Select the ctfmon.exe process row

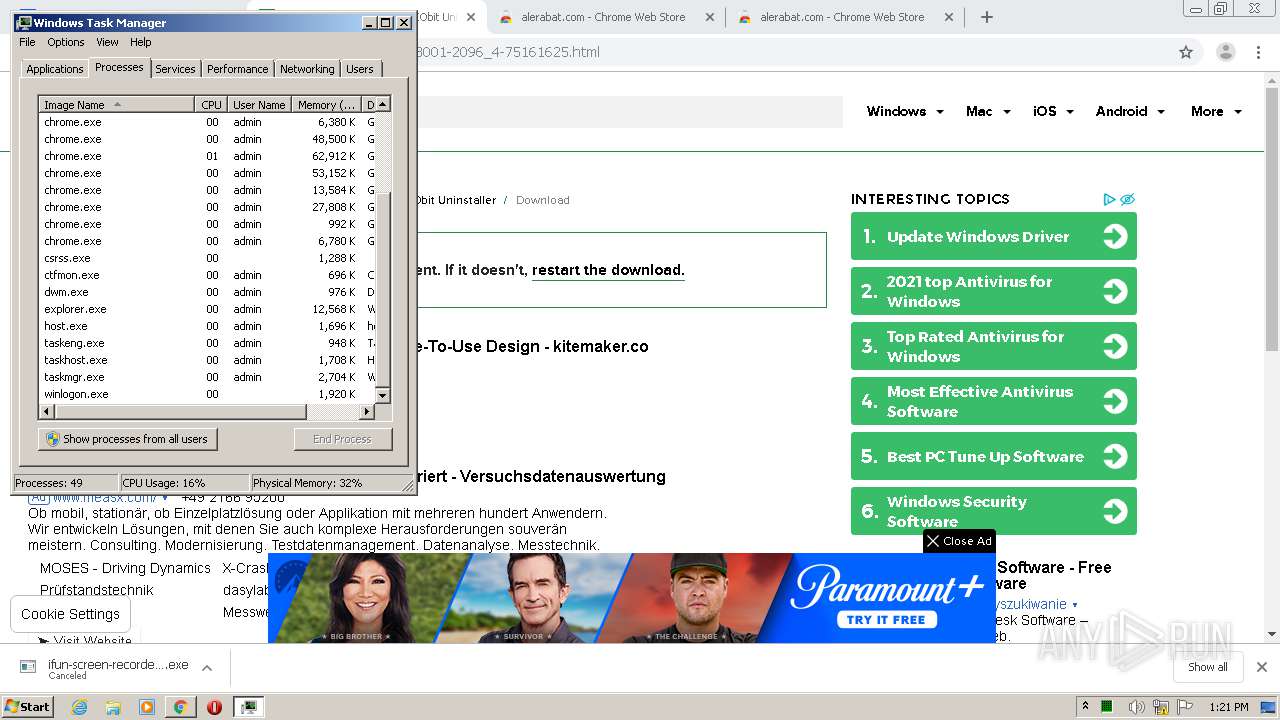click(x=207, y=275)
